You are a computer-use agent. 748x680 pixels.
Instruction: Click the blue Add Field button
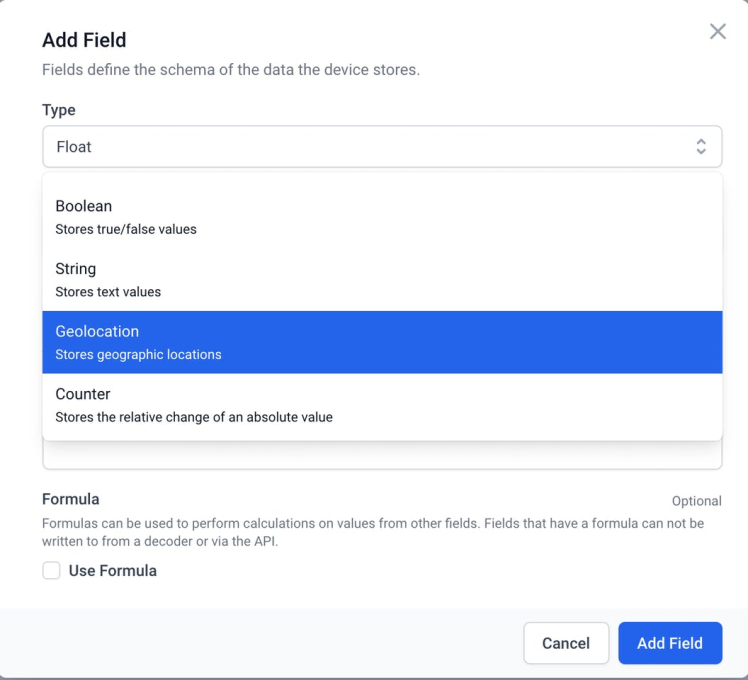pos(670,643)
